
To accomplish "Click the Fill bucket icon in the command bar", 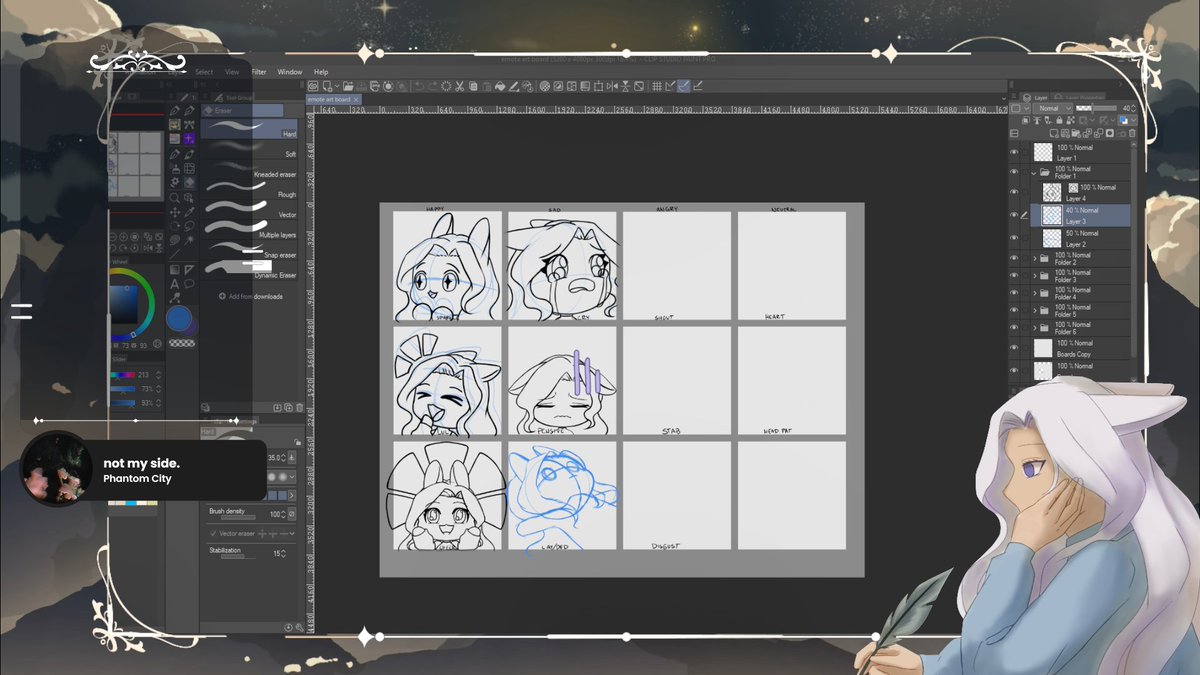I will click(x=500, y=86).
